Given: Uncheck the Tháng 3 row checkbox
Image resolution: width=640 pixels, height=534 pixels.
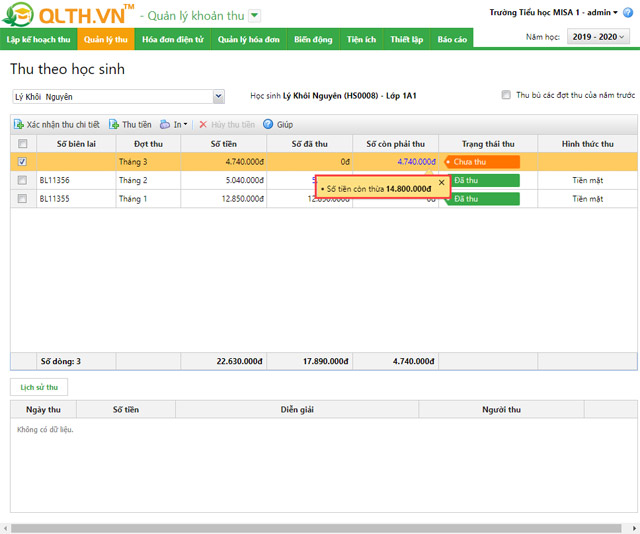Looking at the screenshot, I should click(22, 162).
